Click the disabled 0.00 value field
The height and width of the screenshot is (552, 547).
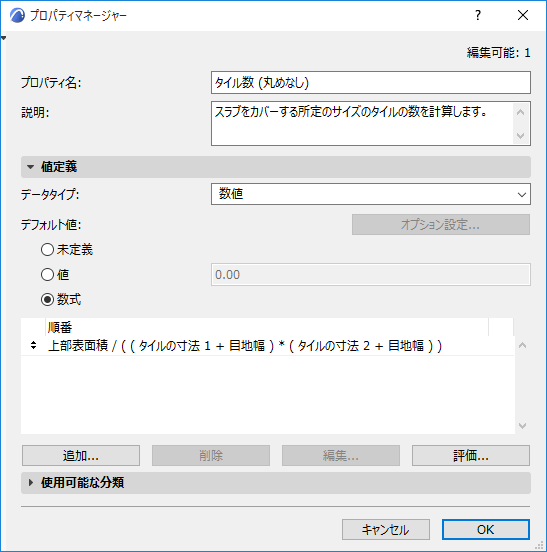(x=371, y=275)
